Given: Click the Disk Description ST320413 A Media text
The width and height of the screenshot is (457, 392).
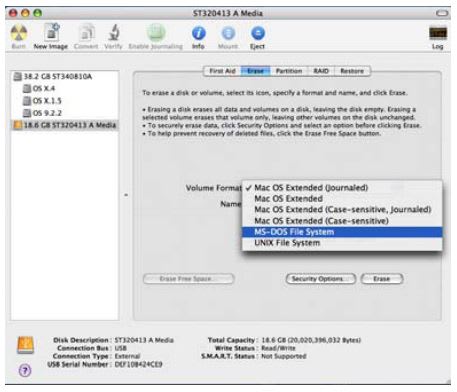Looking at the screenshot, I should pos(144,340).
